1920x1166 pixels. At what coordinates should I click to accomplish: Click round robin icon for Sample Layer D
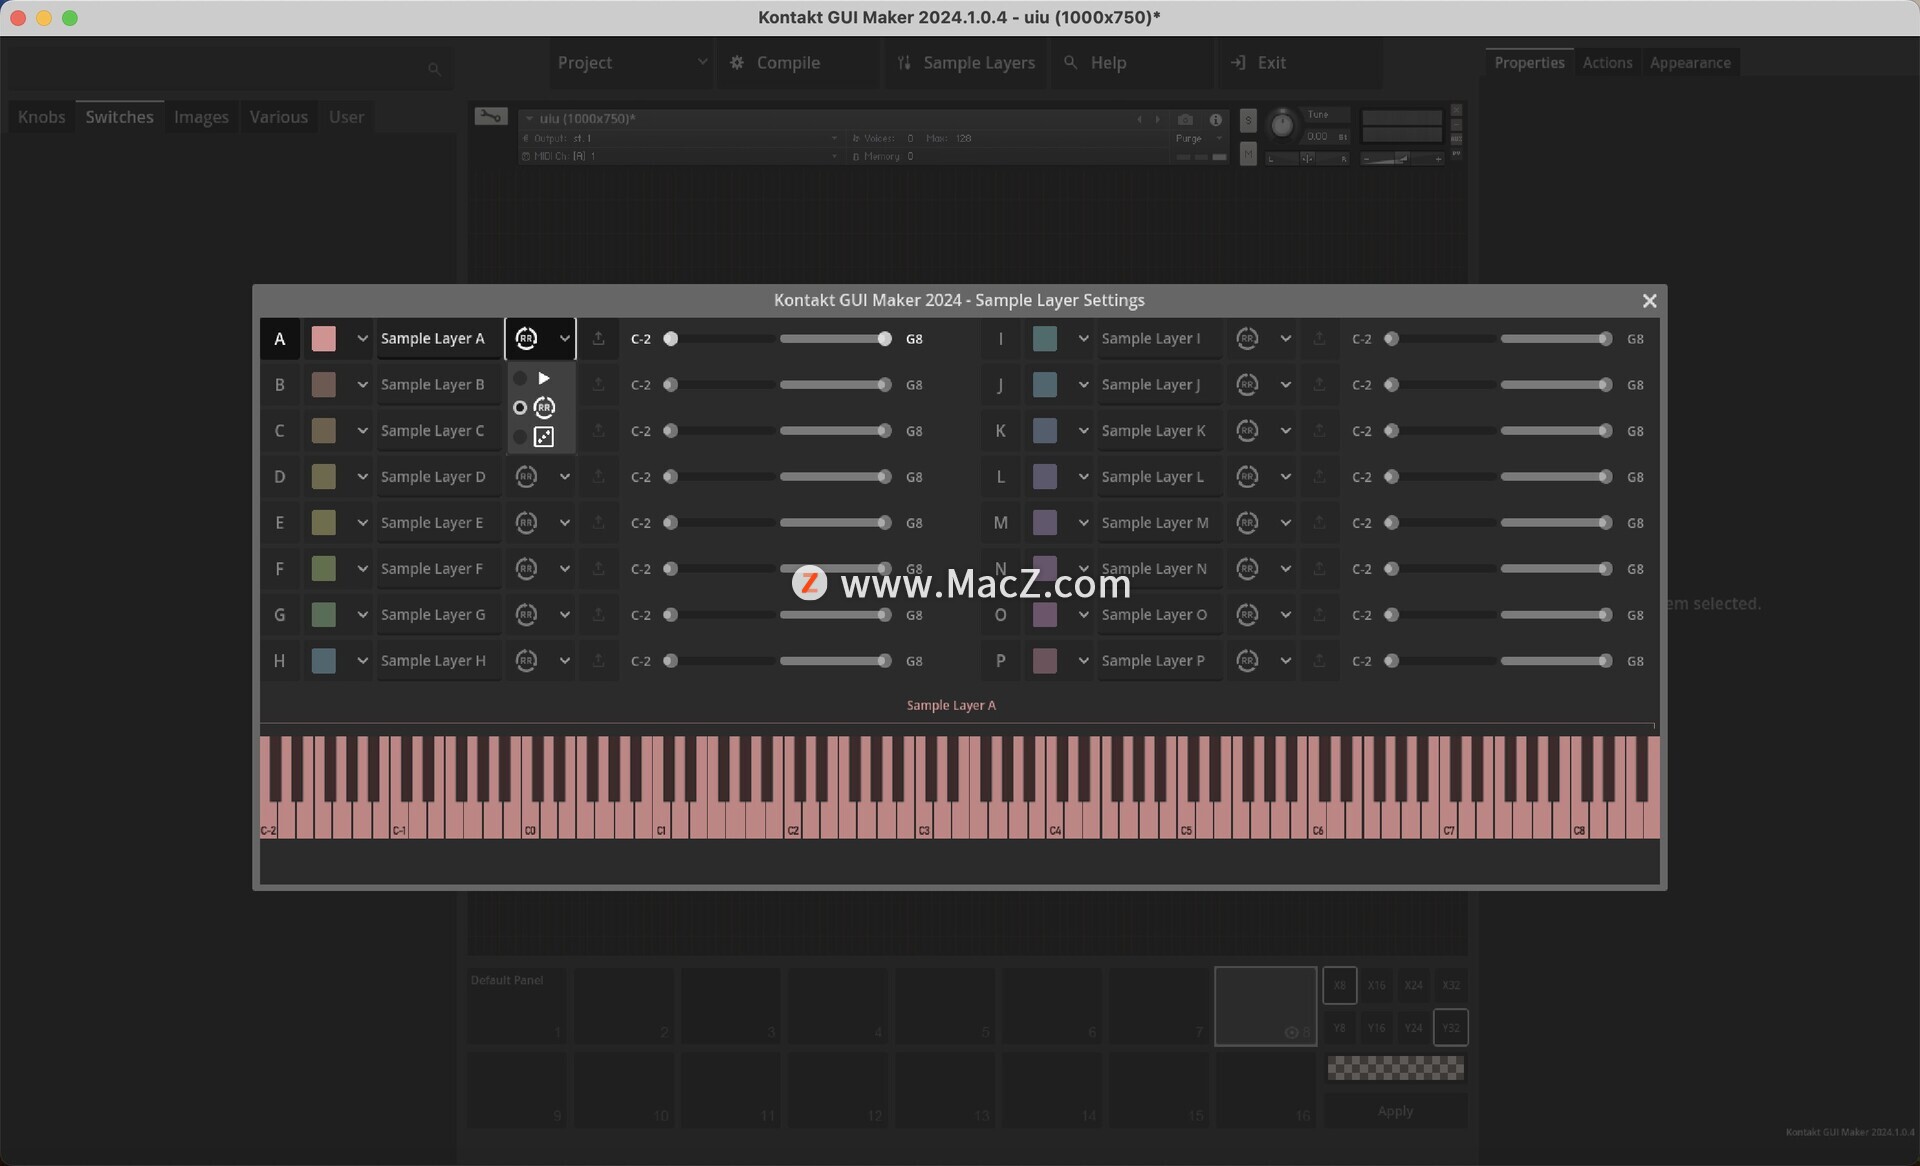pyautogui.click(x=526, y=477)
